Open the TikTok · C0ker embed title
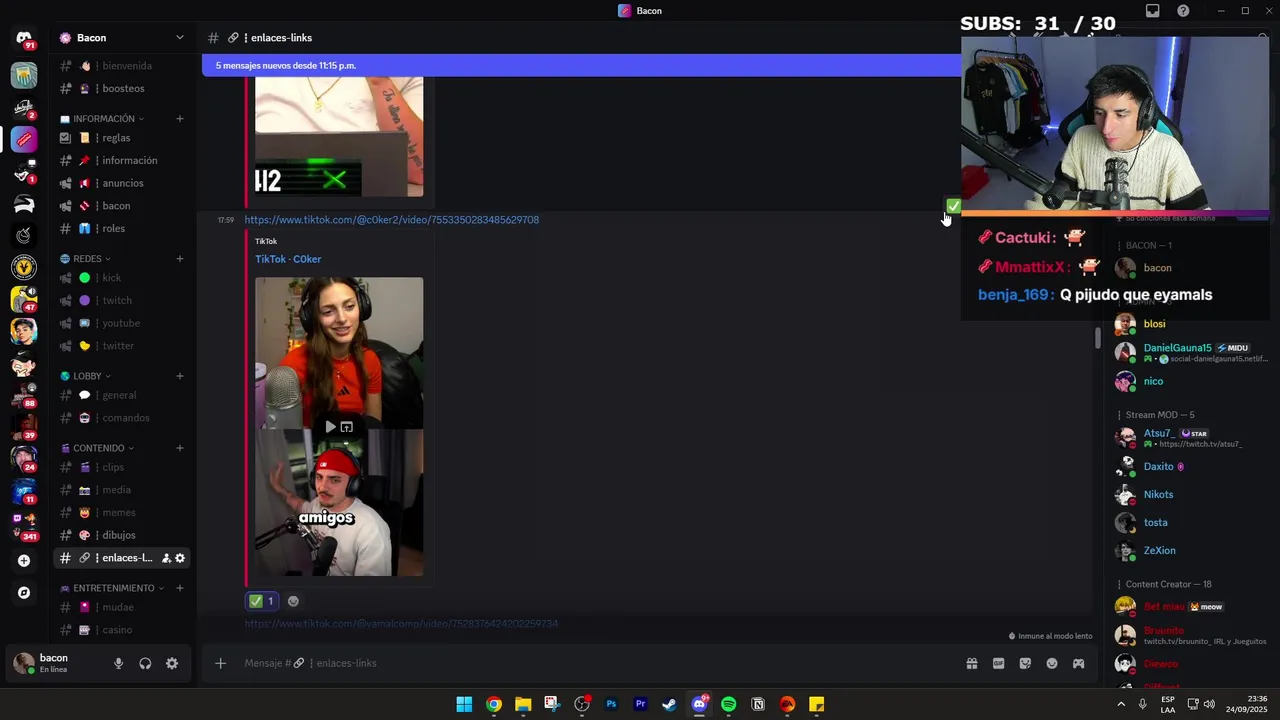Screen dimensions: 1280x720 pyautogui.click(x=288, y=259)
